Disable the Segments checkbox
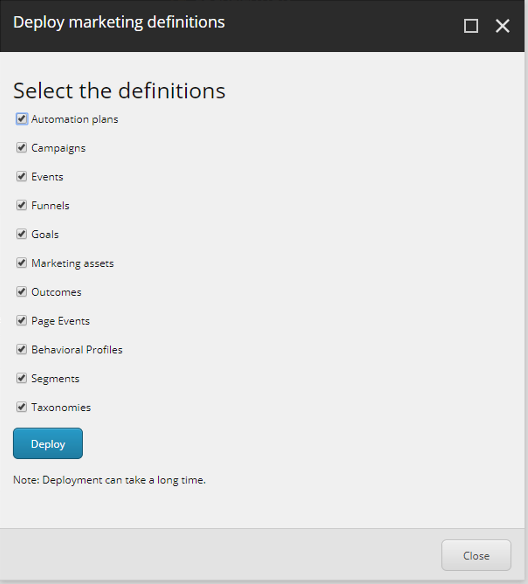The image size is (528, 584). pyautogui.click(x=22, y=378)
